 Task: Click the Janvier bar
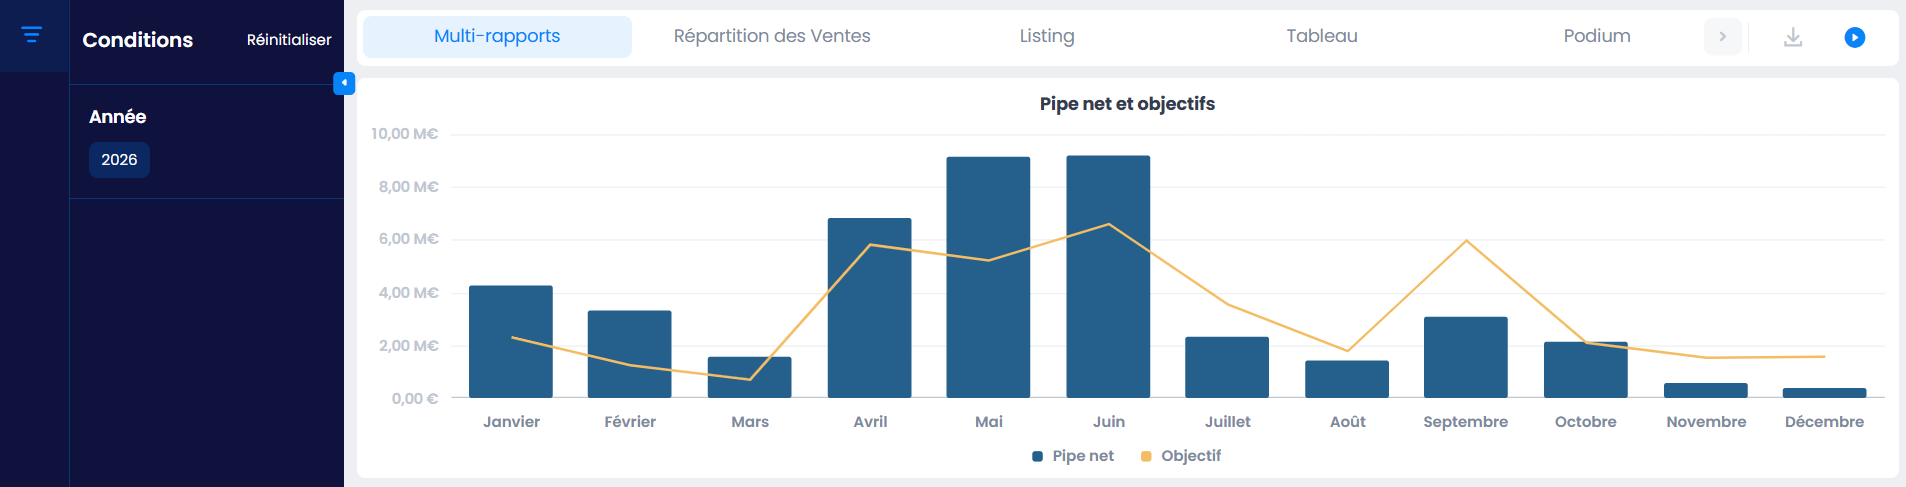click(x=511, y=342)
